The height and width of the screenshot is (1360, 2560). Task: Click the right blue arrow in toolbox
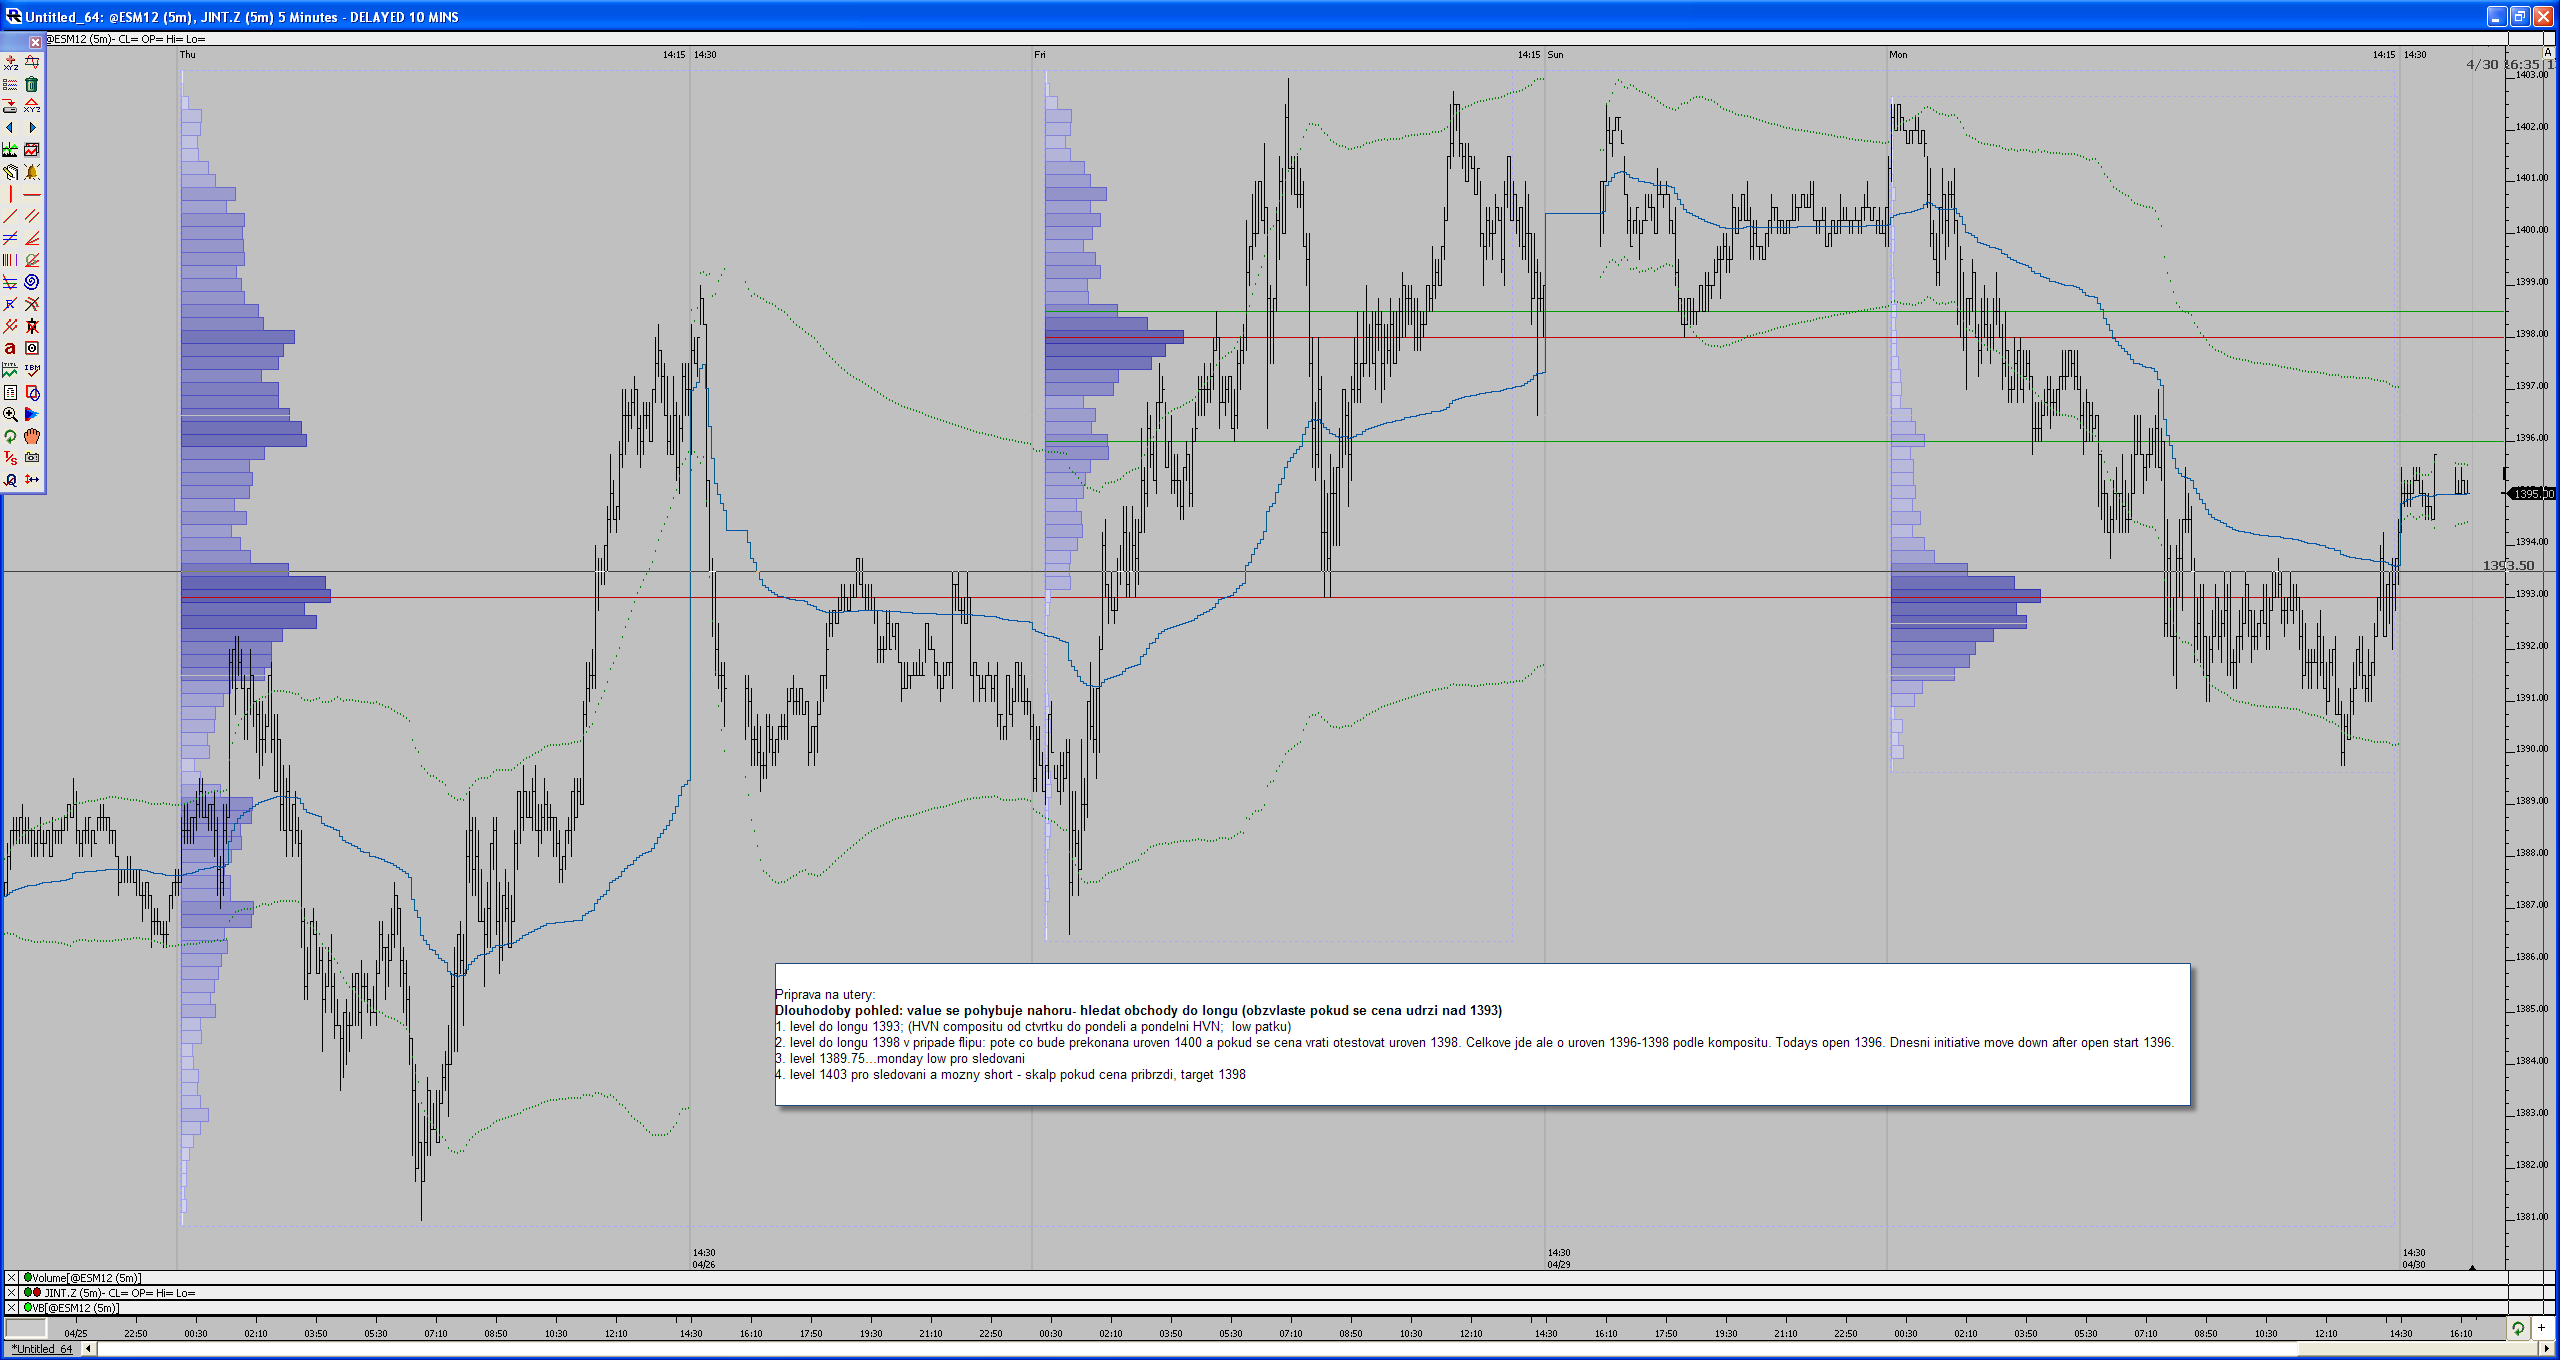coord(32,128)
